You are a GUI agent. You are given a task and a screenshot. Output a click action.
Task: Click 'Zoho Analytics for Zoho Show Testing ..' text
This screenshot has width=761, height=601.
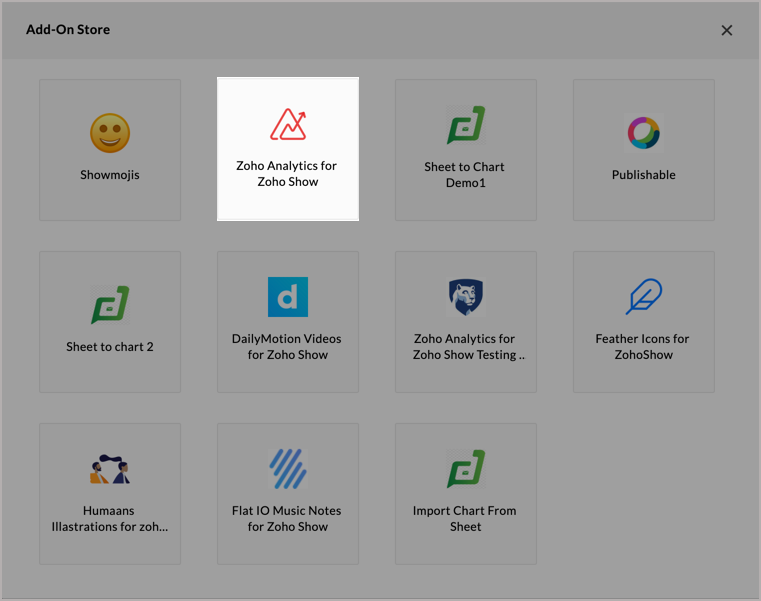[469, 347]
